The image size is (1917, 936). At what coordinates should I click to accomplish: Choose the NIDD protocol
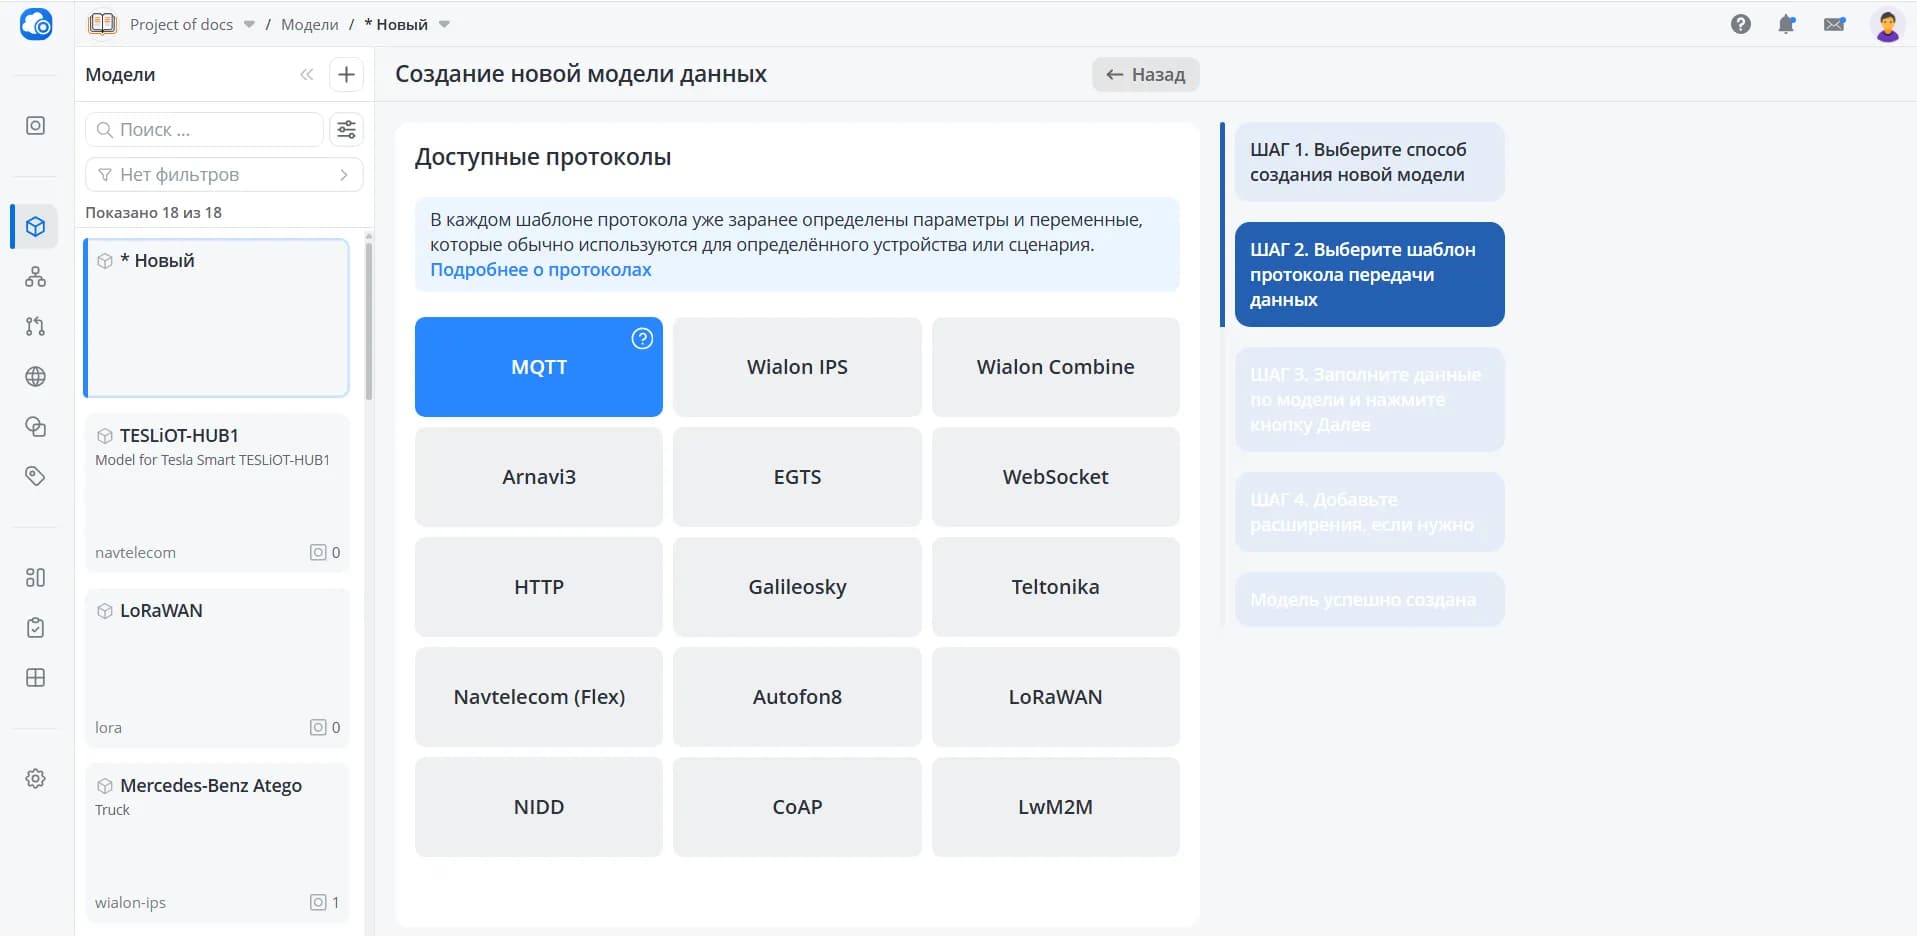point(538,807)
